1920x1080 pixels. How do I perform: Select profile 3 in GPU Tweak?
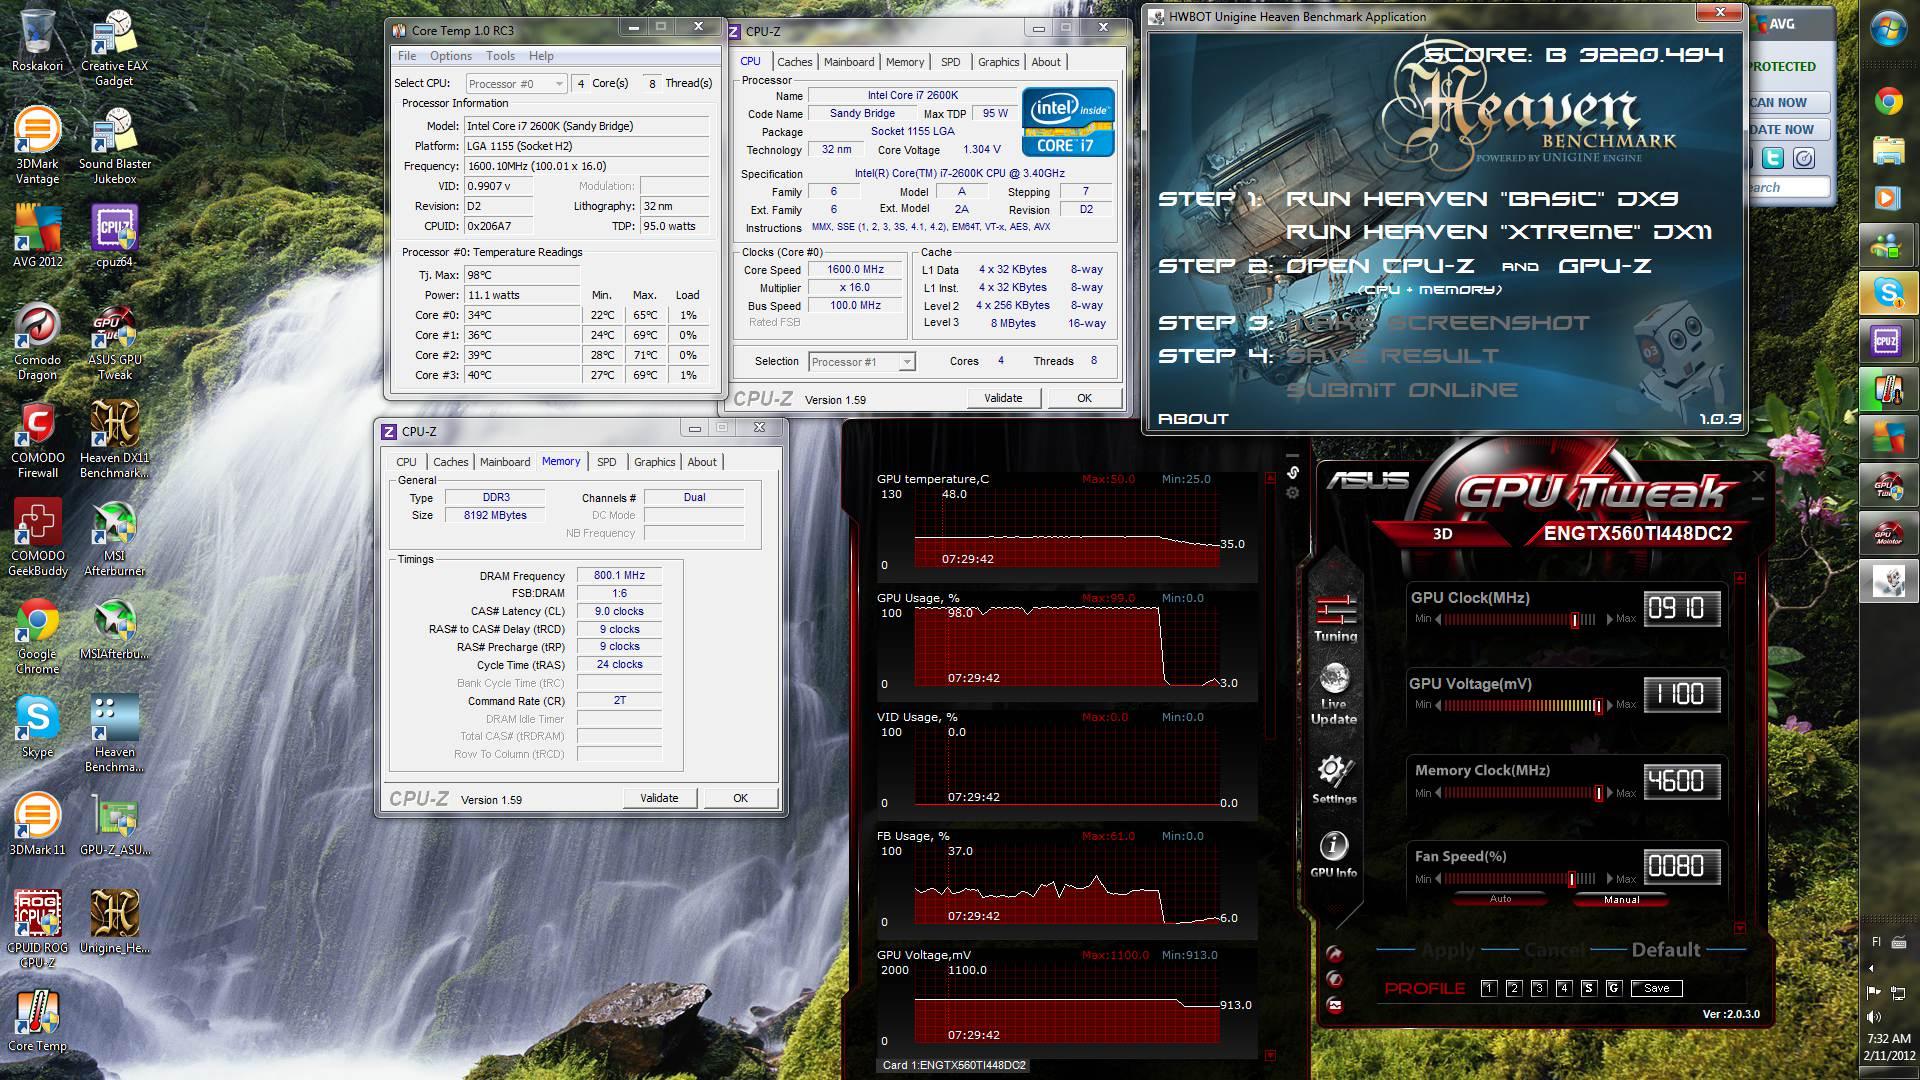click(1539, 988)
